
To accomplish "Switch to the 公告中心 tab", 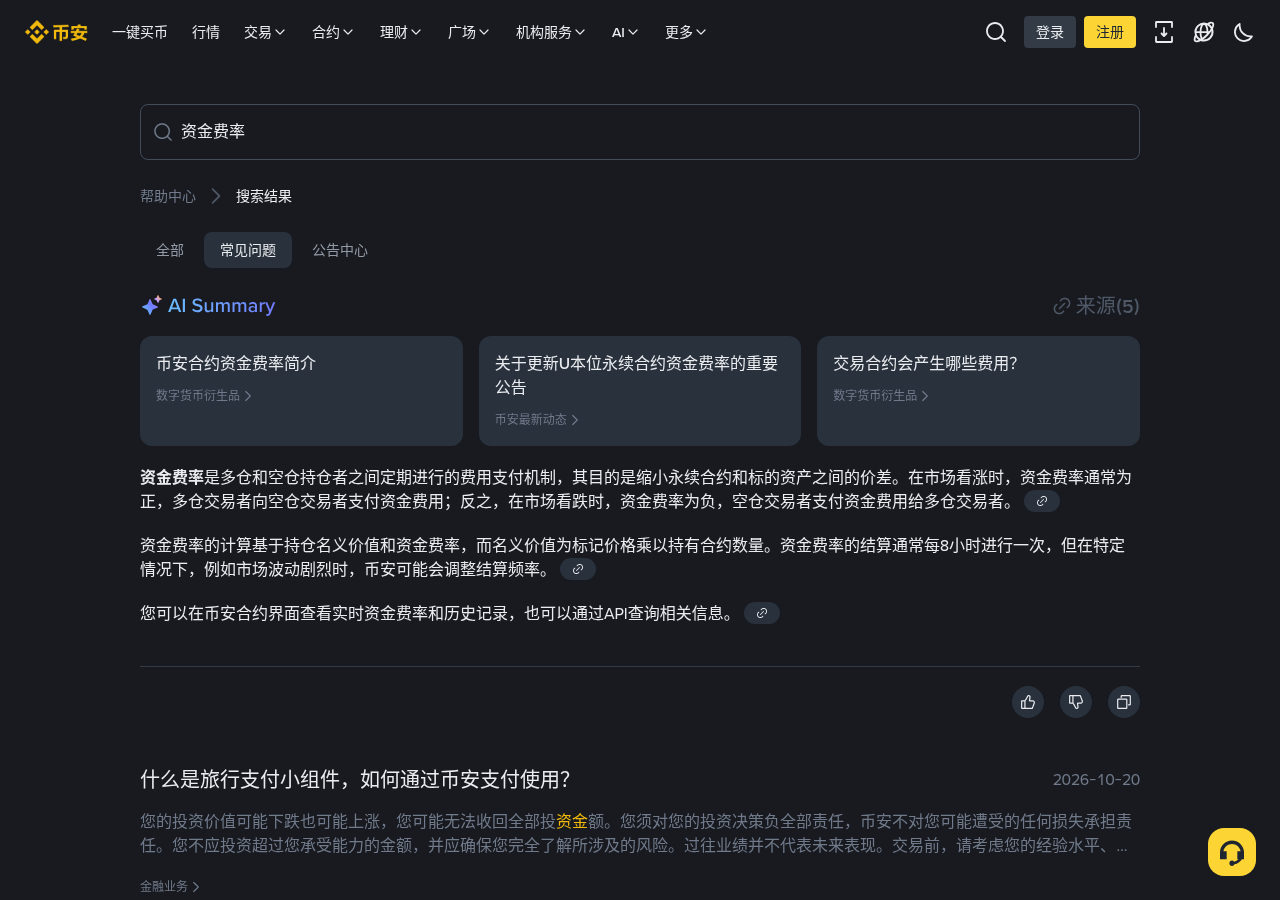I will (x=340, y=250).
